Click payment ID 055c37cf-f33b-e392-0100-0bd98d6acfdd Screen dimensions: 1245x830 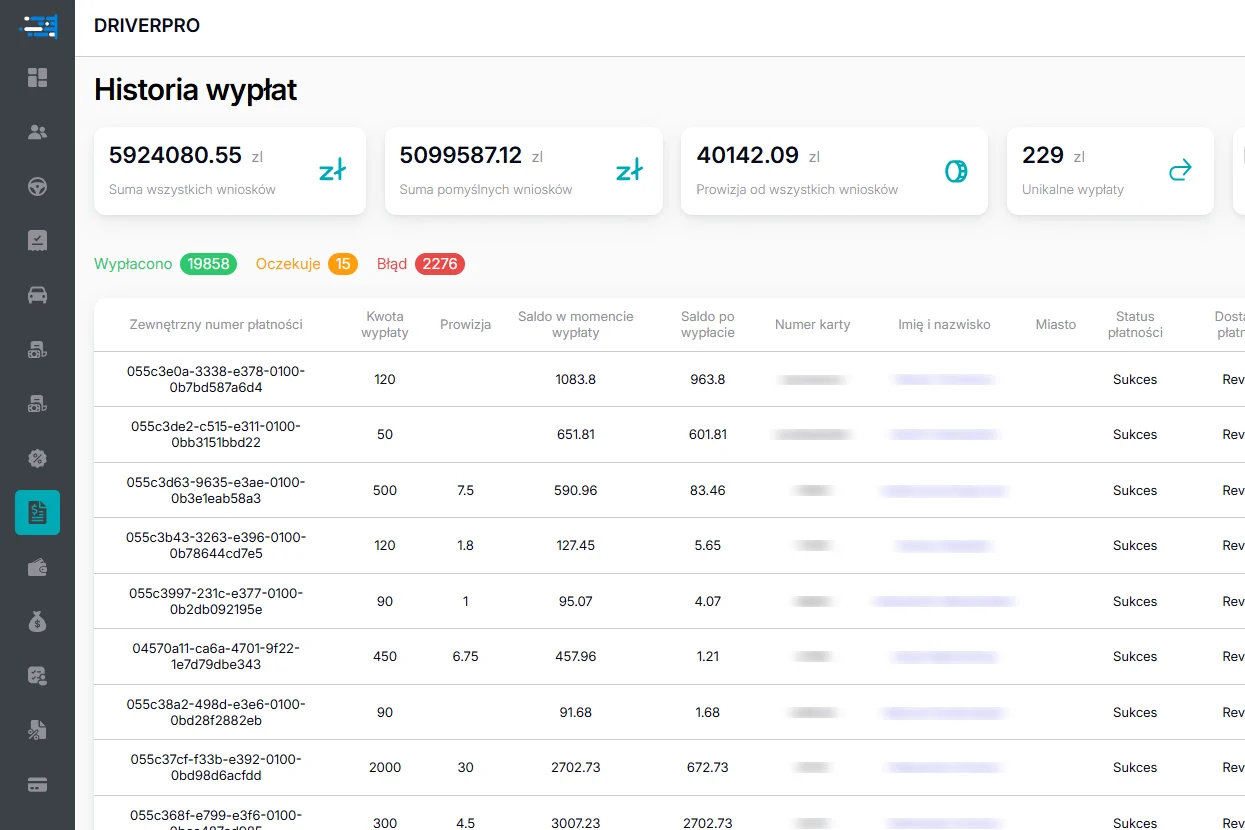(216, 767)
